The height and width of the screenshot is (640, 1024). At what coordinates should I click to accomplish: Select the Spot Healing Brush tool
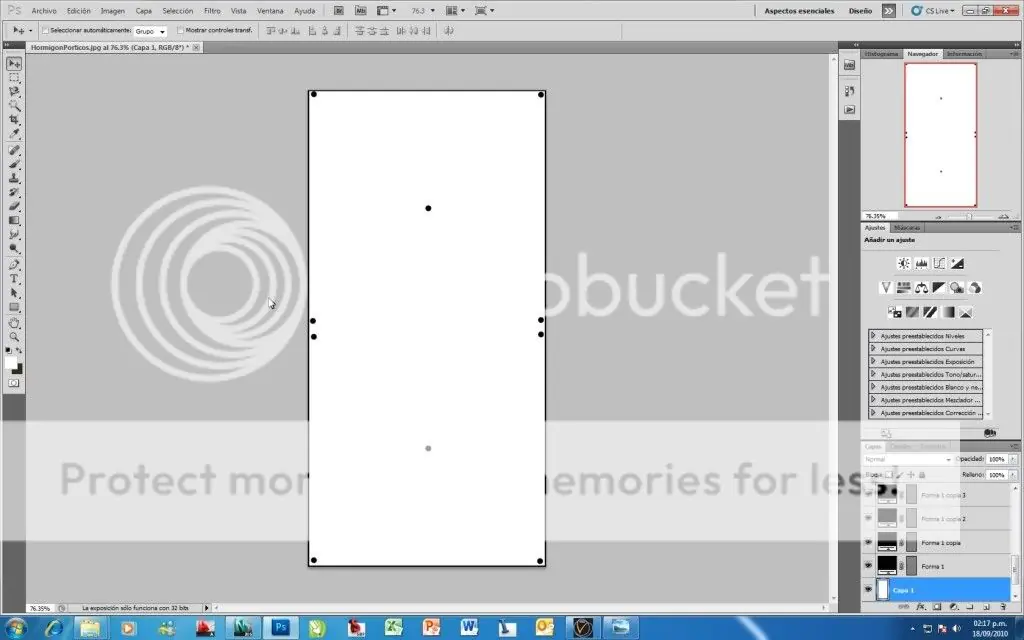pos(14,150)
